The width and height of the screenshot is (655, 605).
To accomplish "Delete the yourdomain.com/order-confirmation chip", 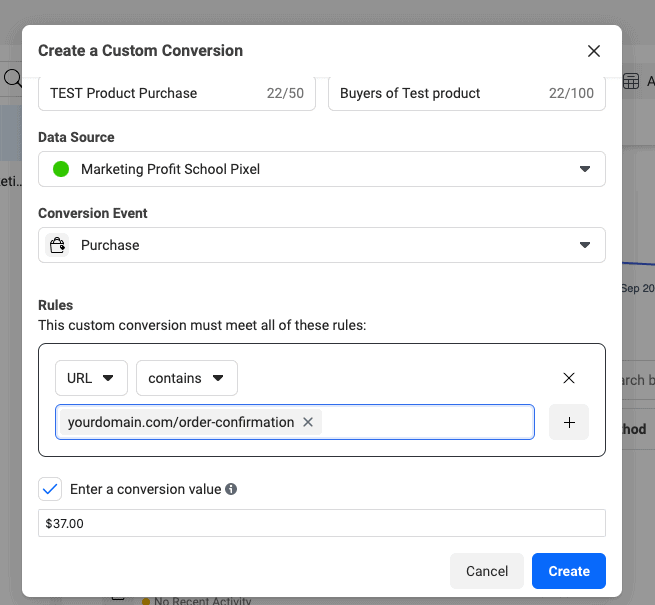I will pyautogui.click(x=308, y=422).
